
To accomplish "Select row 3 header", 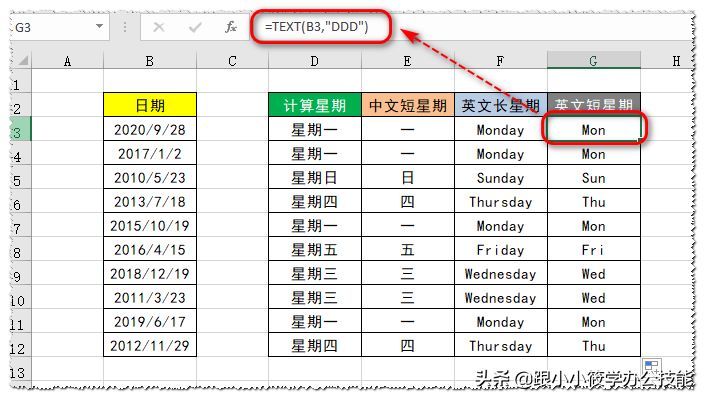I will tap(21, 129).
